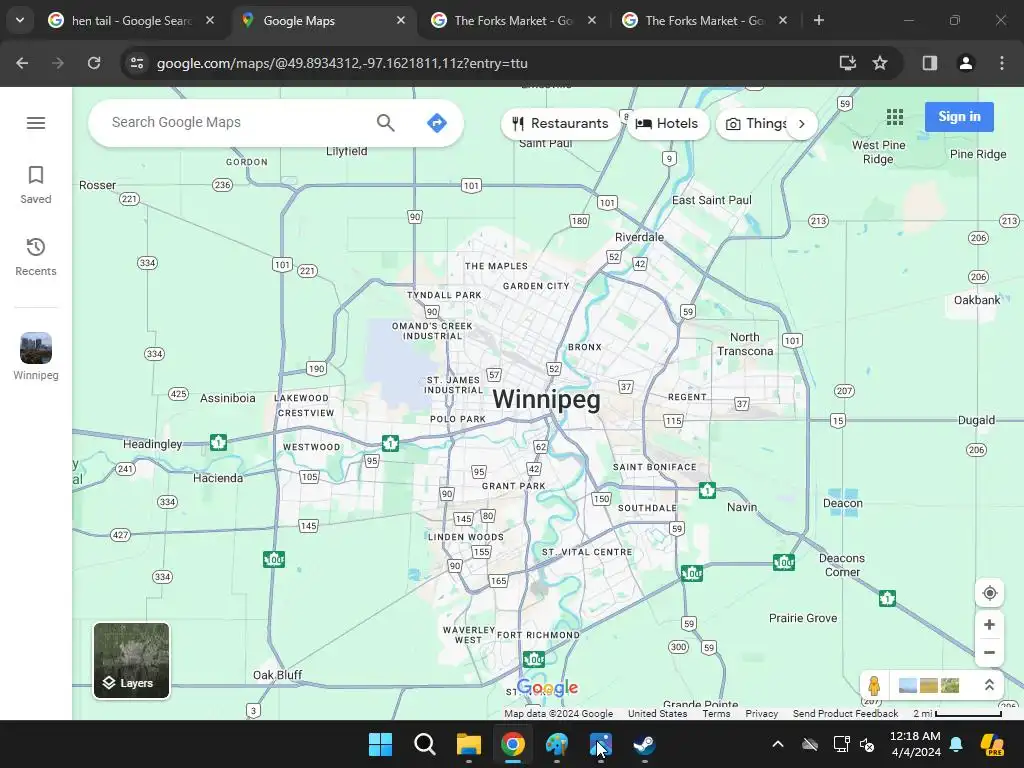This screenshot has height=768, width=1024.
Task: Close the Google Maps tab
Action: (401, 20)
